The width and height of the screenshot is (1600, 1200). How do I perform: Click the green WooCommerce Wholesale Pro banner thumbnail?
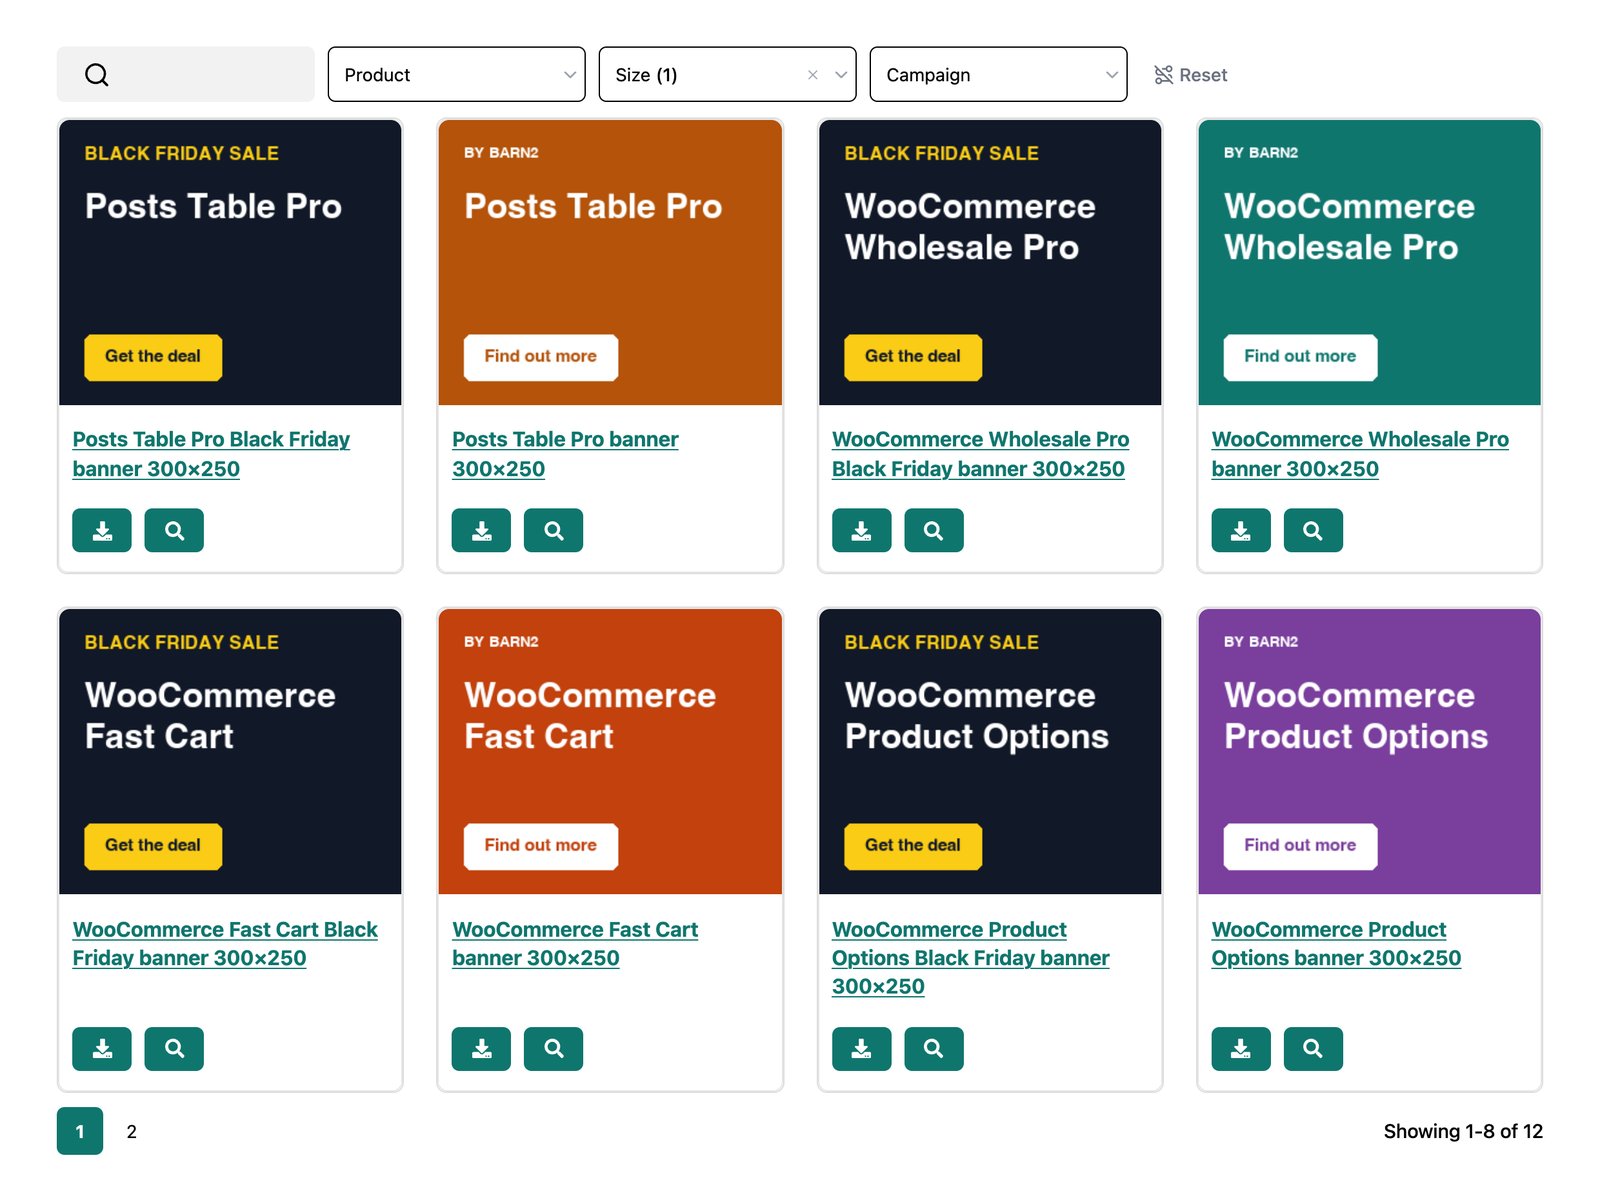(x=1369, y=262)
